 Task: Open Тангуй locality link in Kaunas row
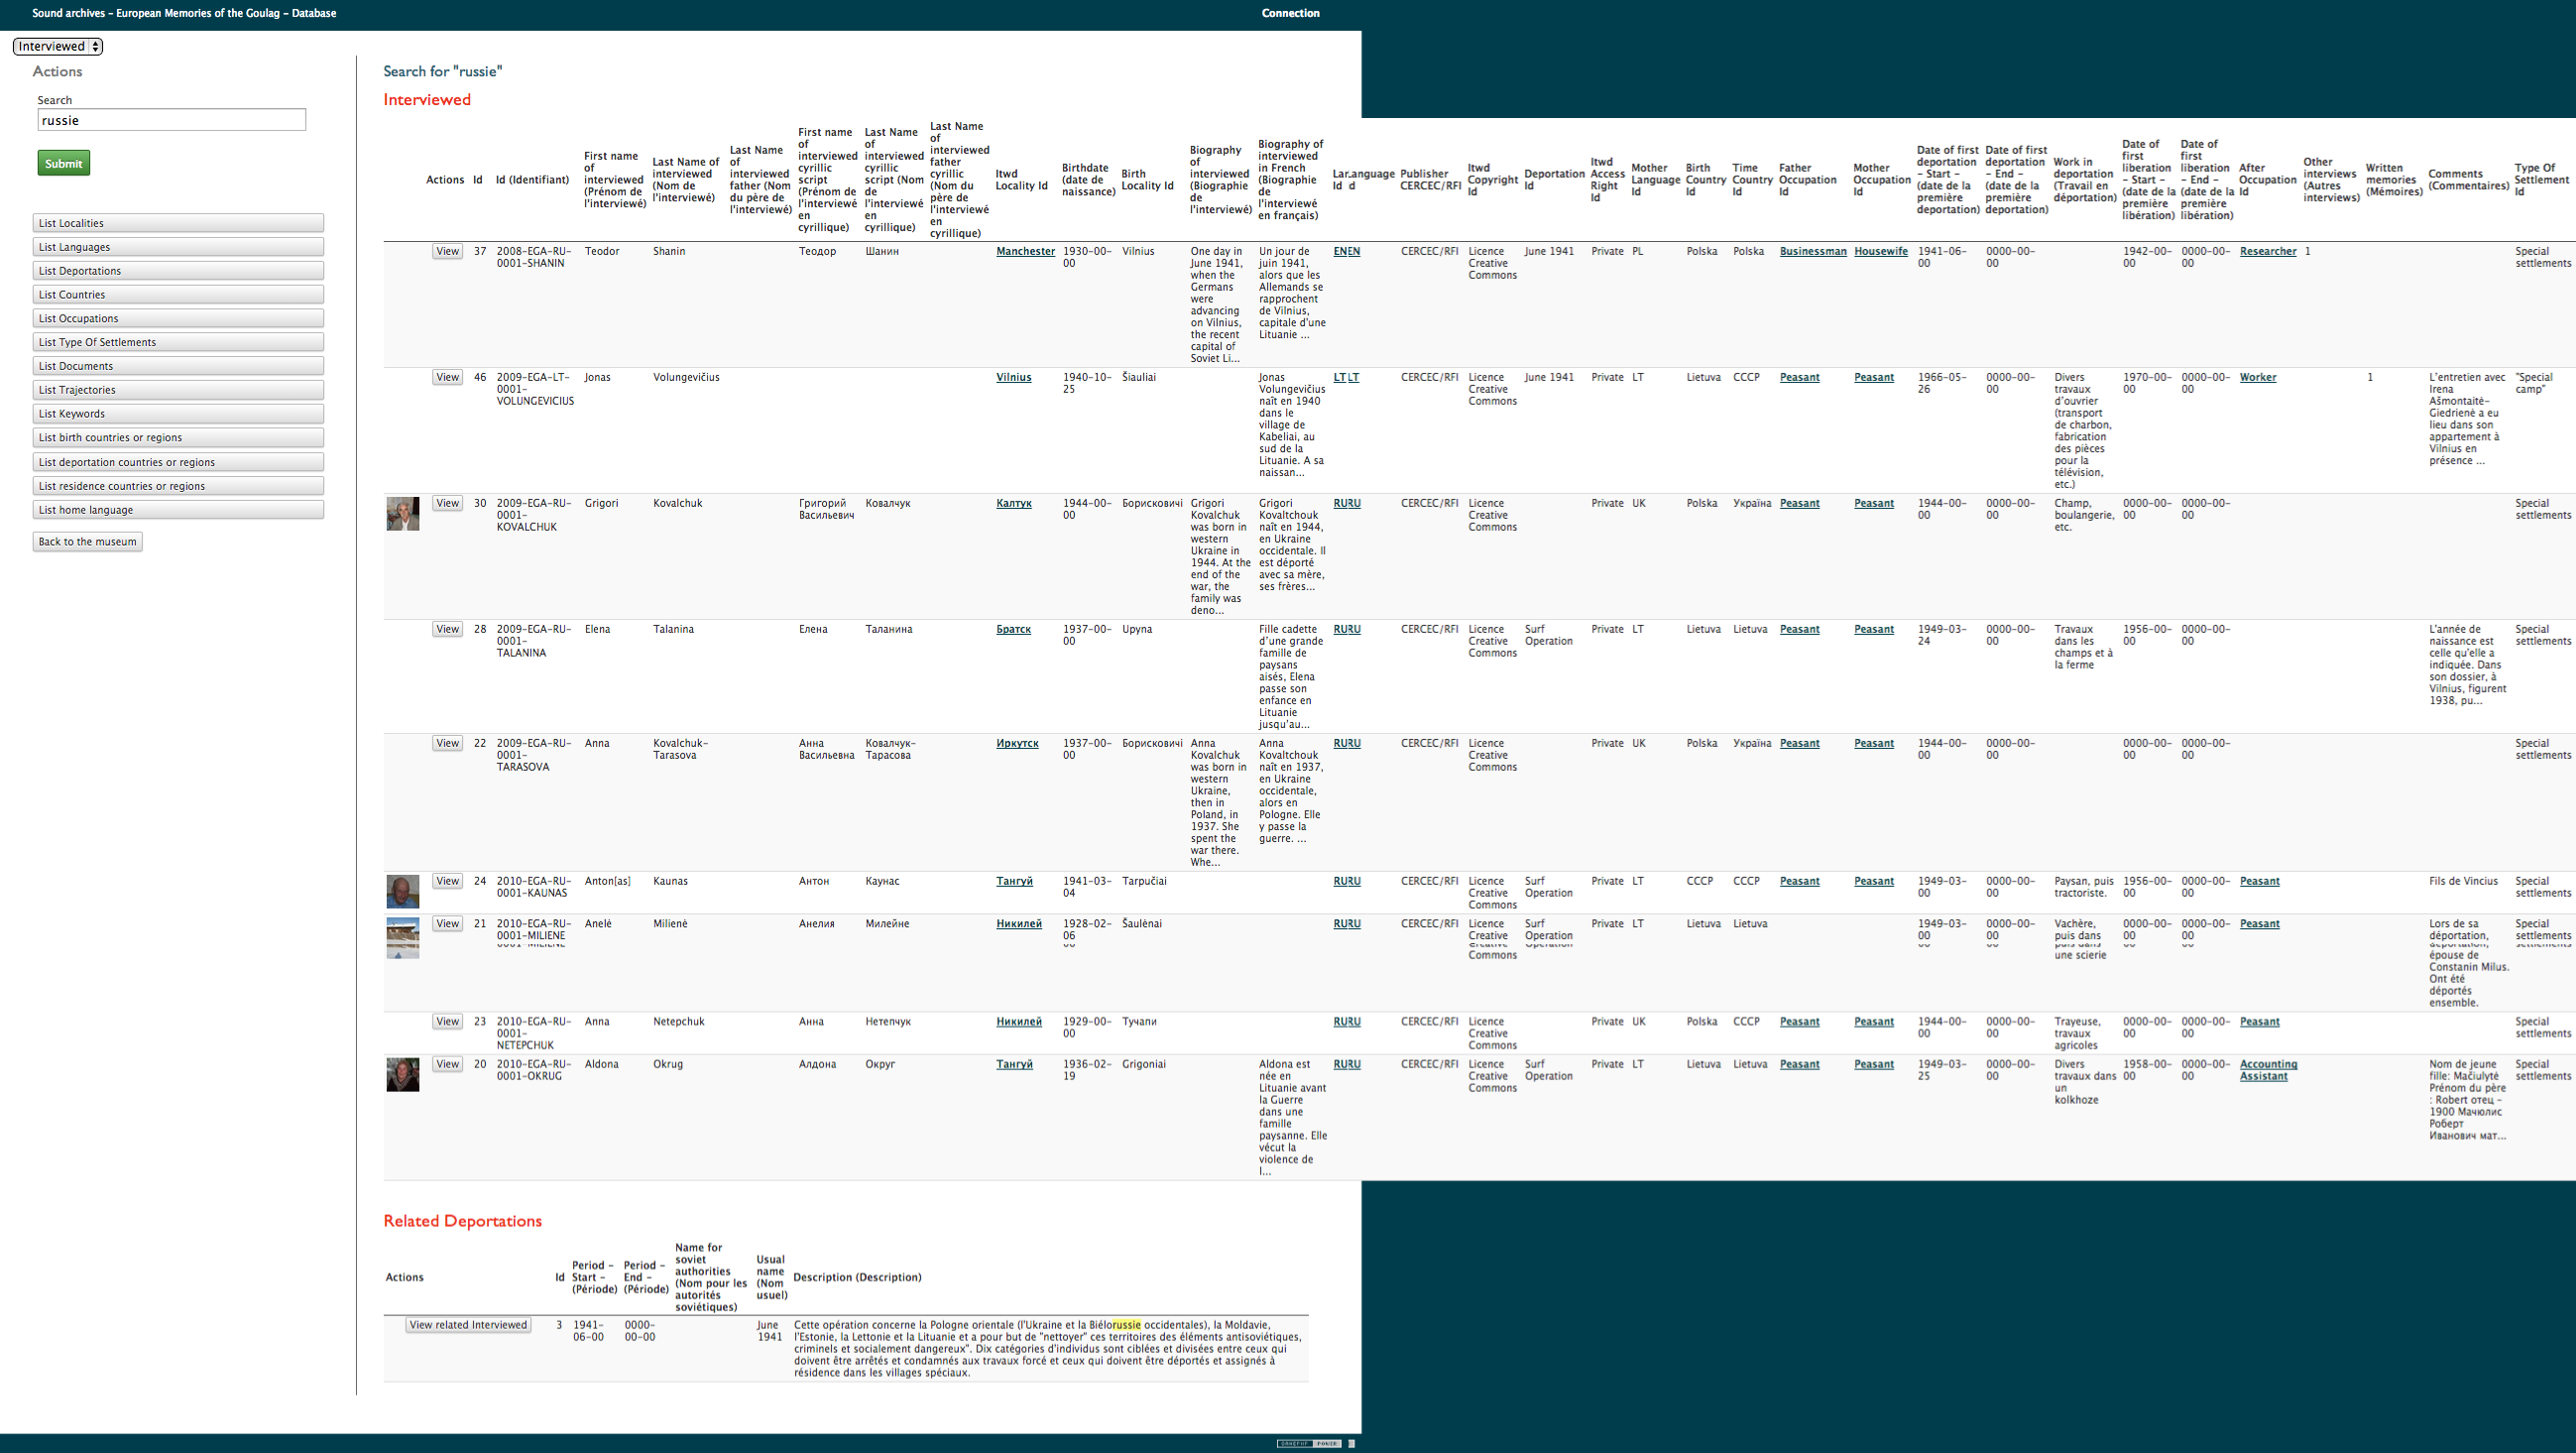coord(1014,882)
